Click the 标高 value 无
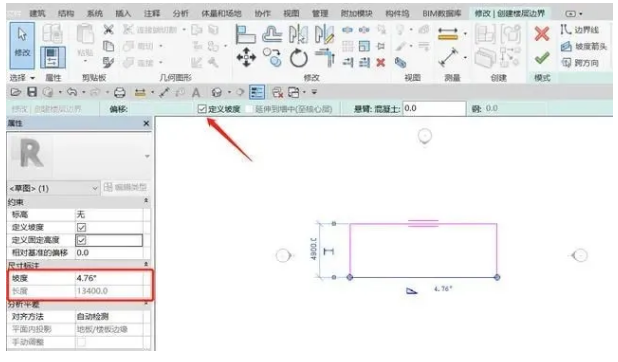Viewport: 618px width, 362px height. (109, 215)
